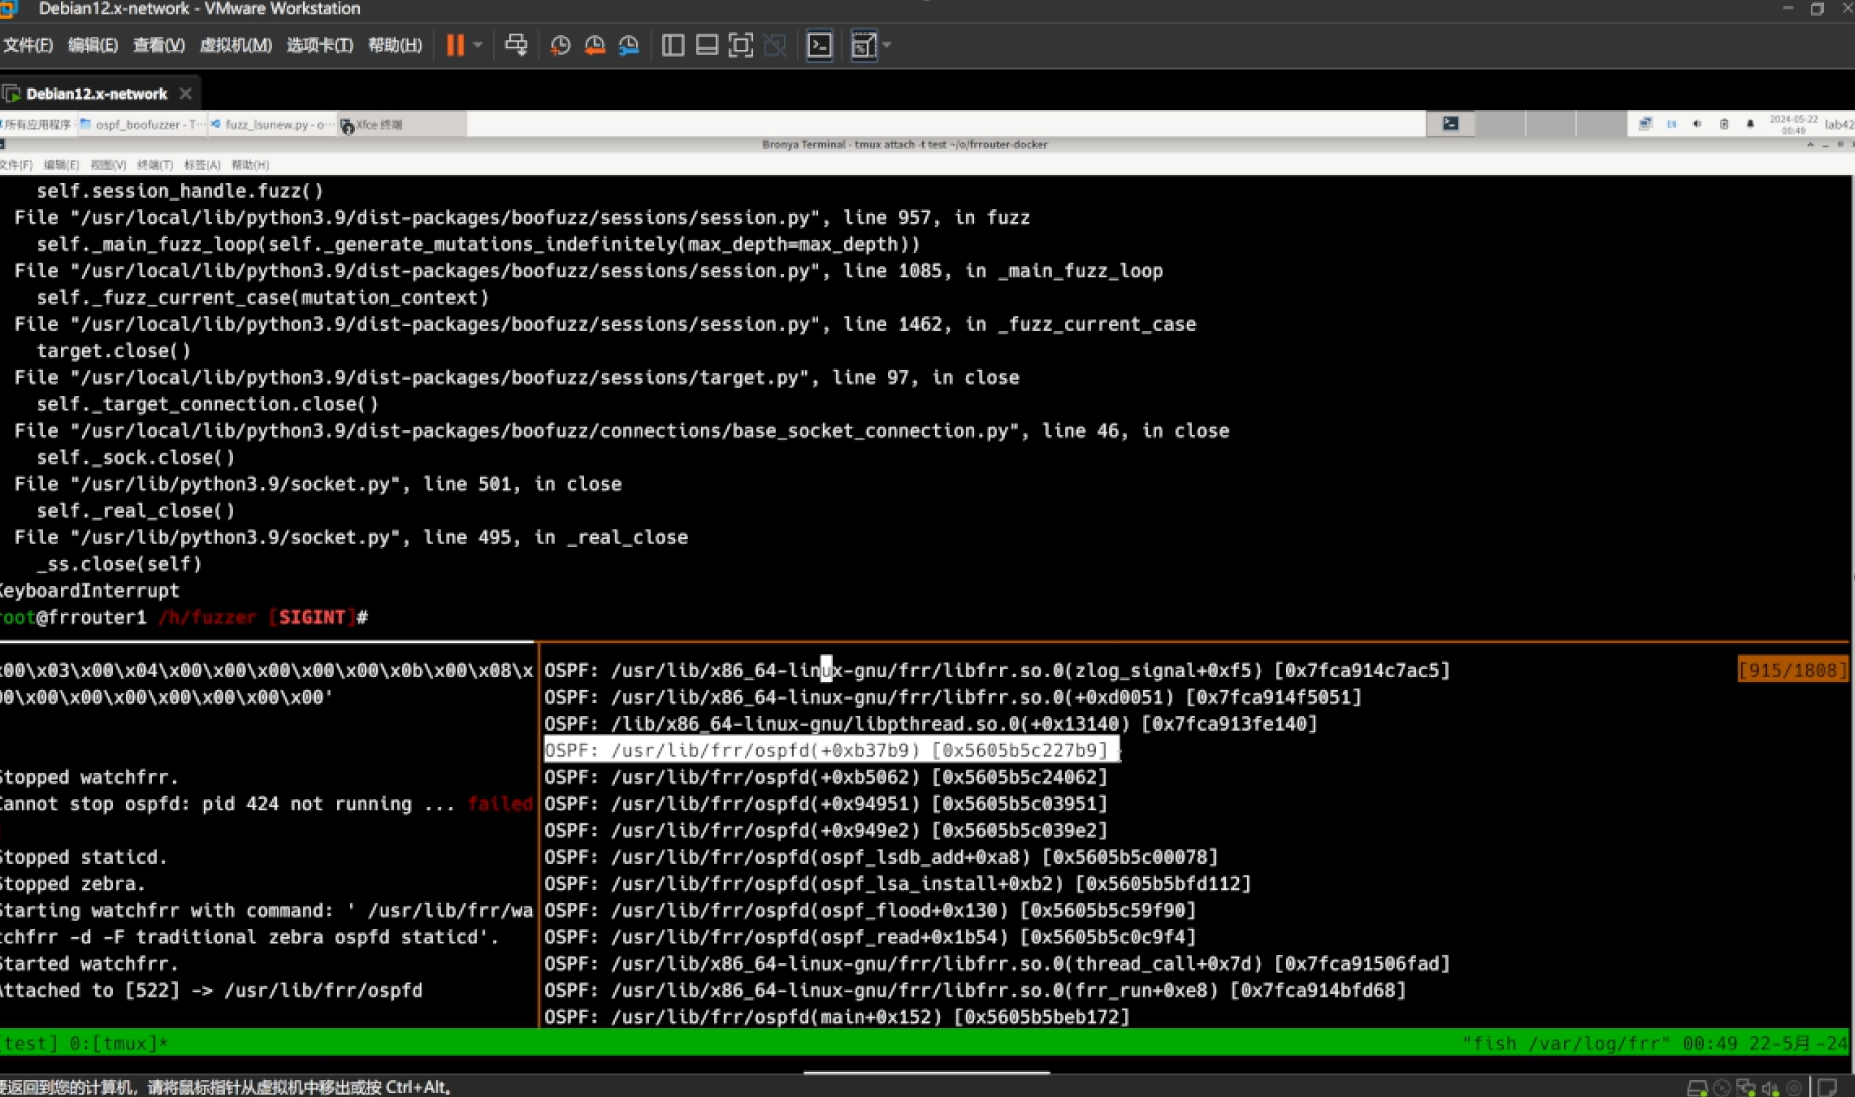The image size is (1855, 1097).
Task: Open terminal 编辑(E) menu in Bronya Terminal
Action: point(61,165)
